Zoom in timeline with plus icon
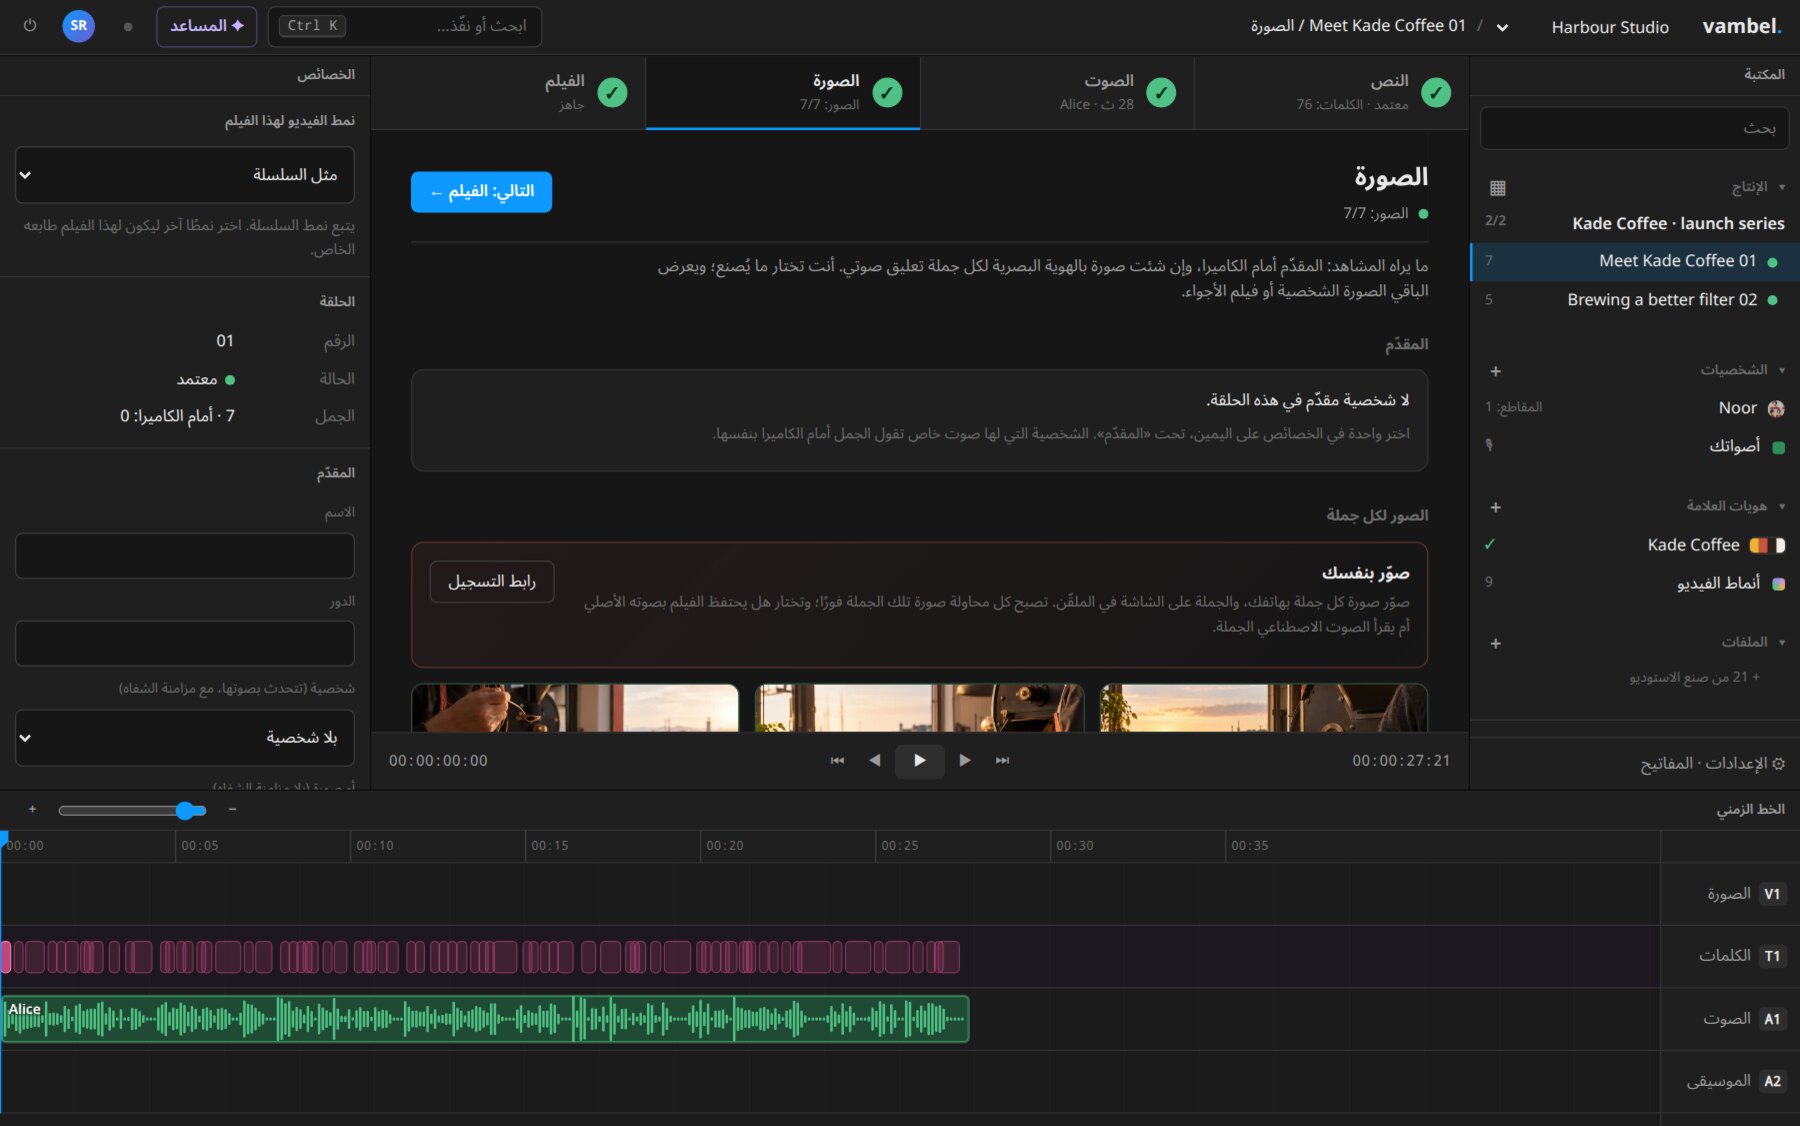 [x=32, y=810]
